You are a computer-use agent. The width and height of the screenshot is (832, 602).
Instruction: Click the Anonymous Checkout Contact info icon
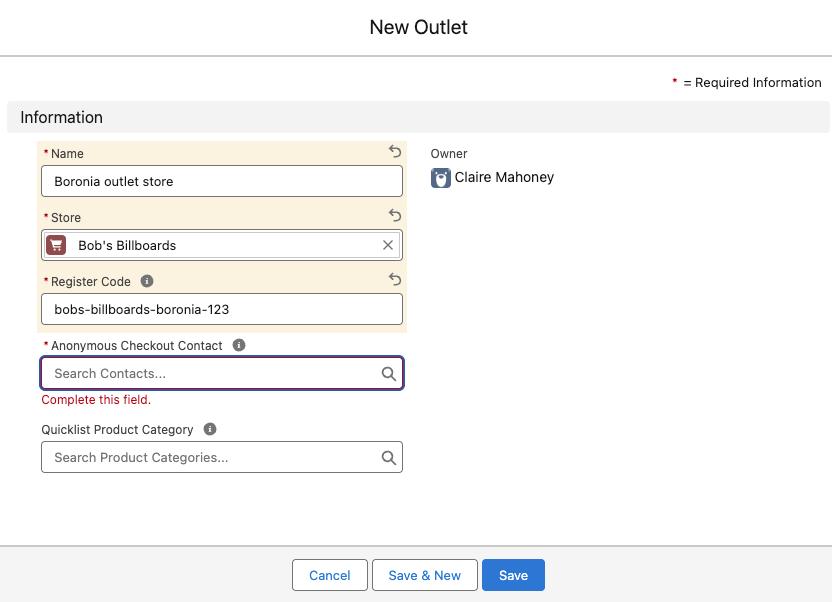pyautogui.click(x=238, y=345)
